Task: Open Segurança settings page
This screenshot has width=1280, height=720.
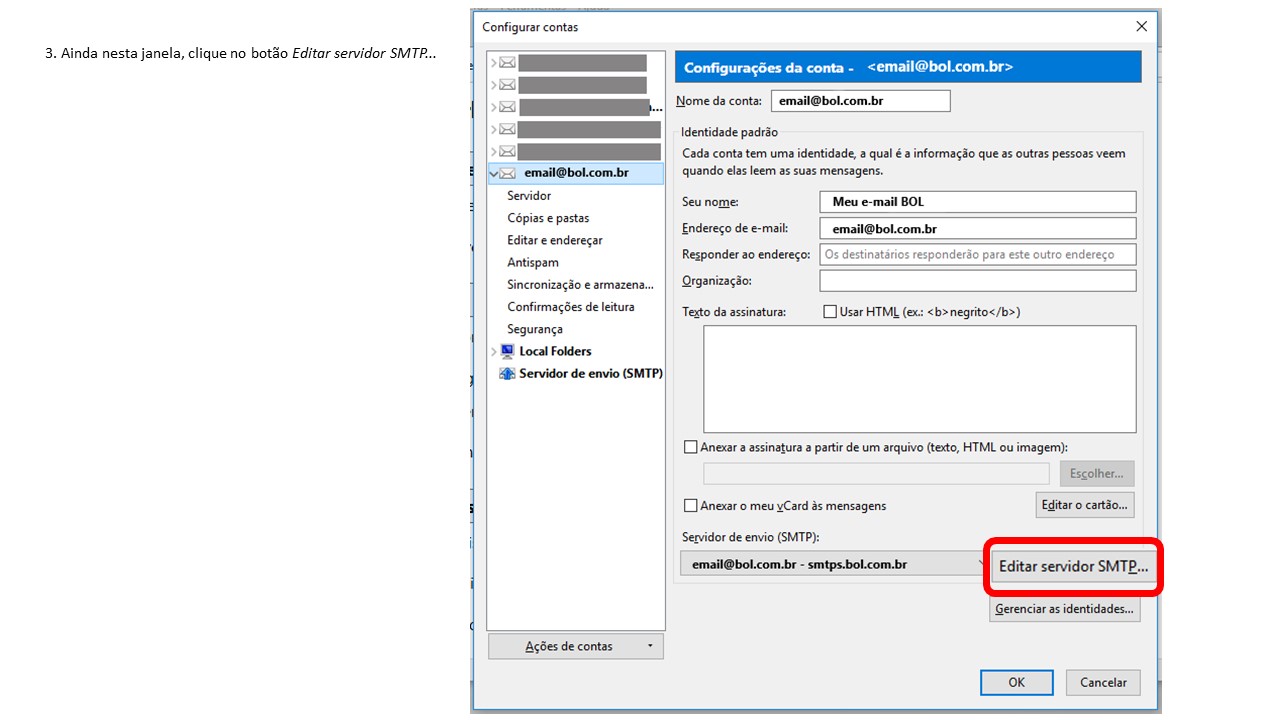Action: click(x=535, y=329)
